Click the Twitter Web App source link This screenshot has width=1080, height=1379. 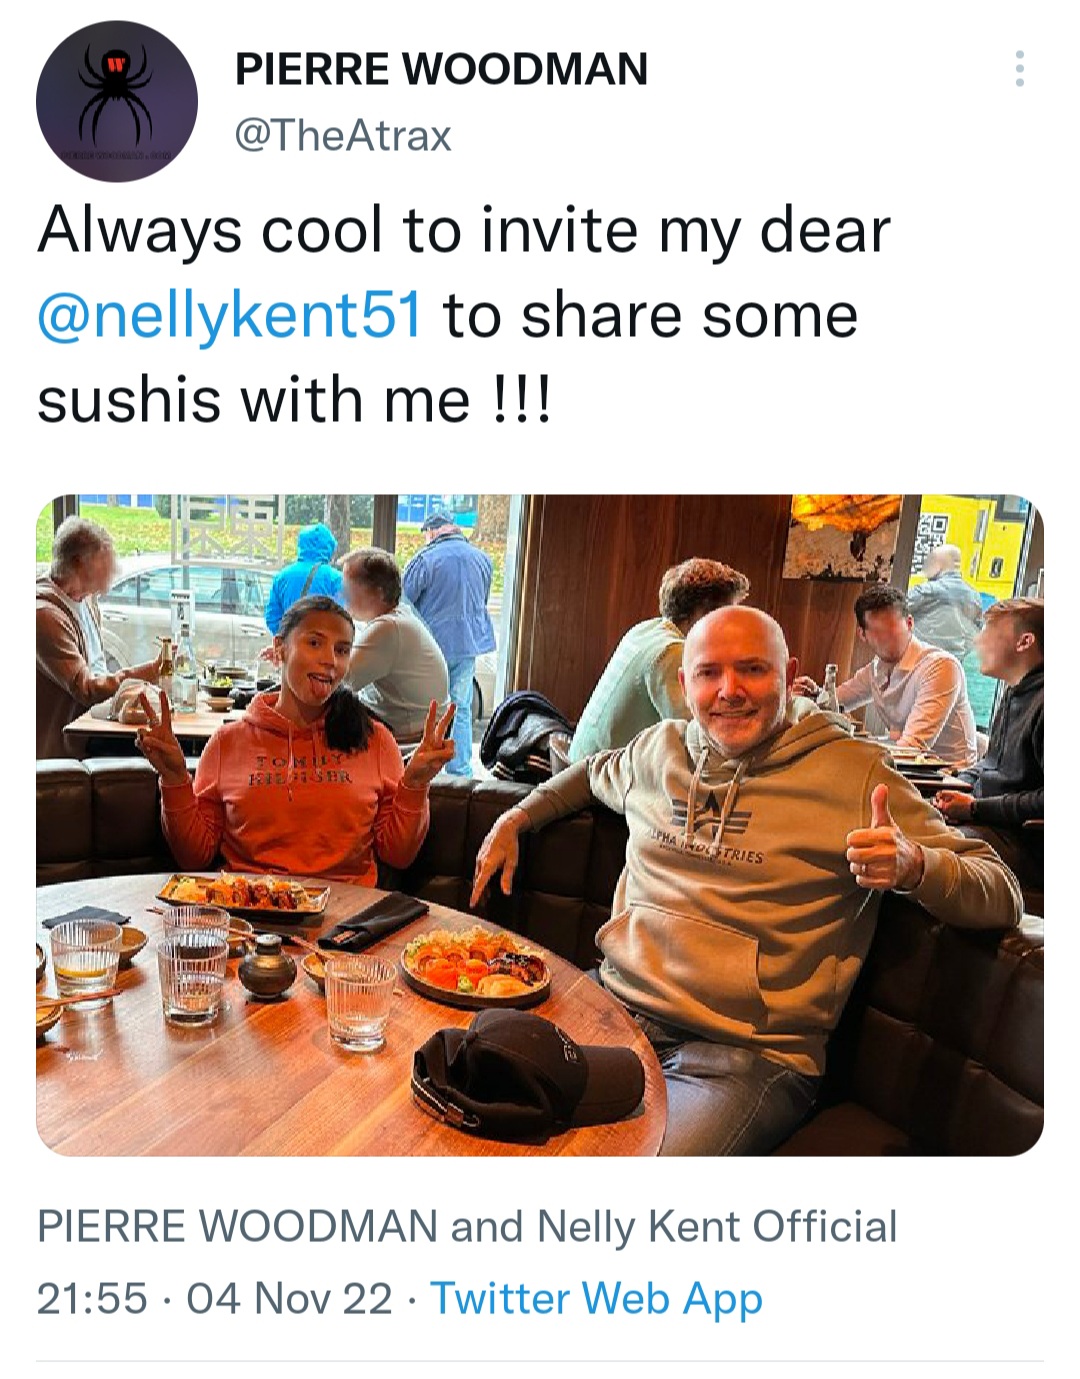pyautogui.click(x=596, y=1298)
